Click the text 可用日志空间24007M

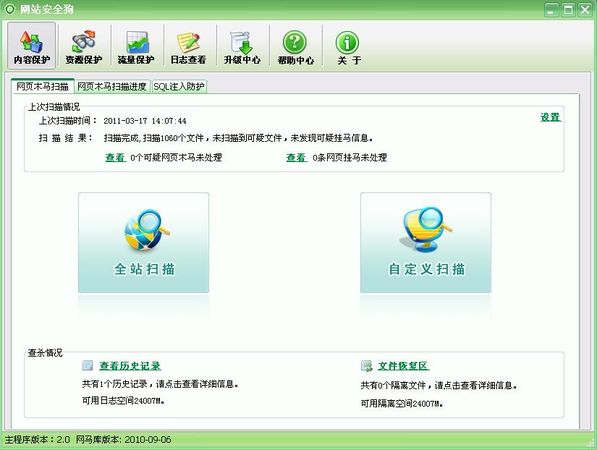(x=123, y=401)
